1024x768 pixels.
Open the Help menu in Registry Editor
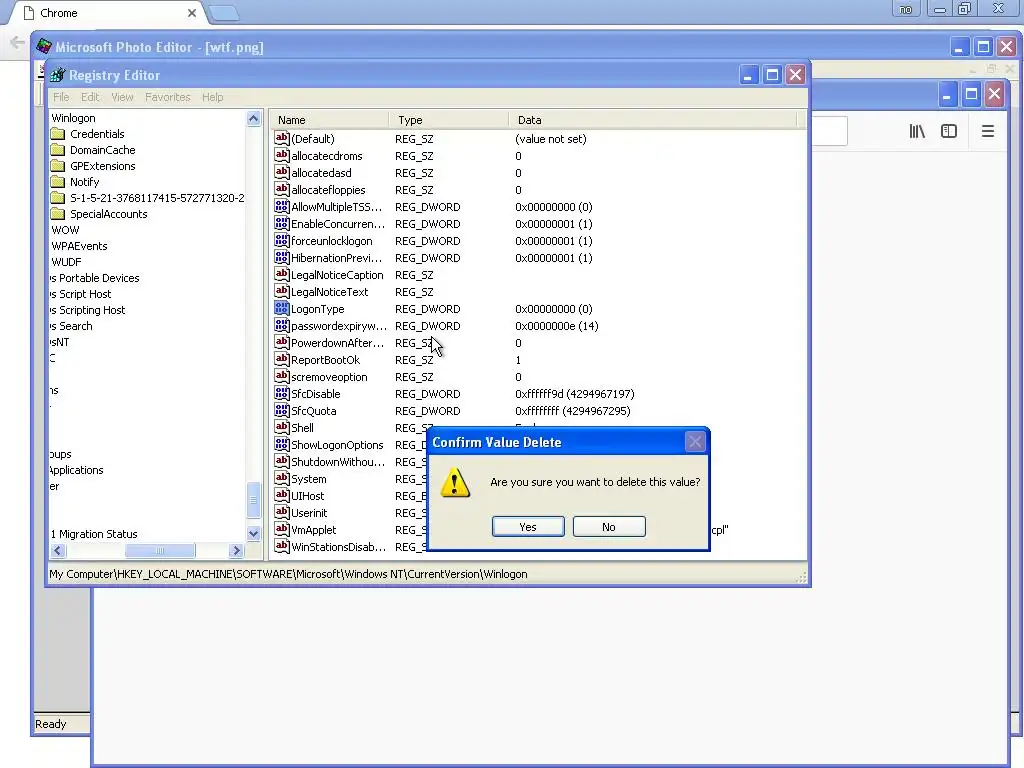click(212, 97)
